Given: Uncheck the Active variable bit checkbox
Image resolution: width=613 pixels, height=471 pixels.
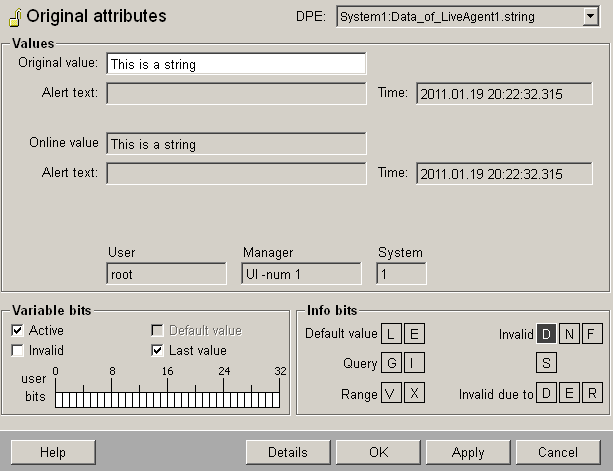Looking at the screenshot, I should [x=17, y=331].
